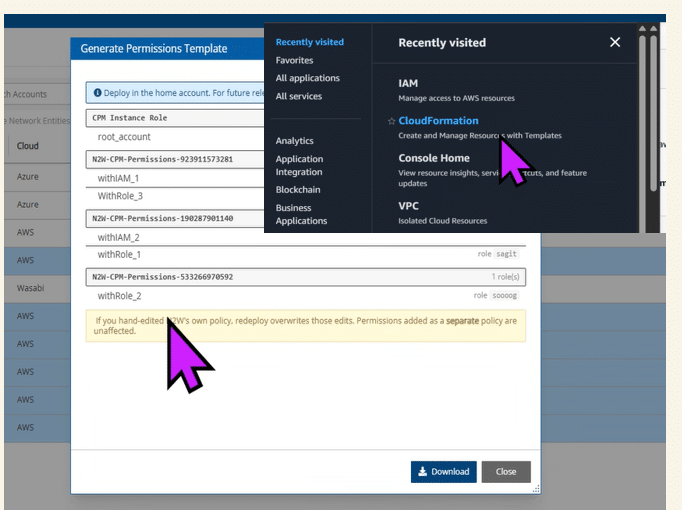Viewport: 682px width, 510px height.
Task: Click the yellow hand-edited policy warning note
Action: (x=306, y=326)
